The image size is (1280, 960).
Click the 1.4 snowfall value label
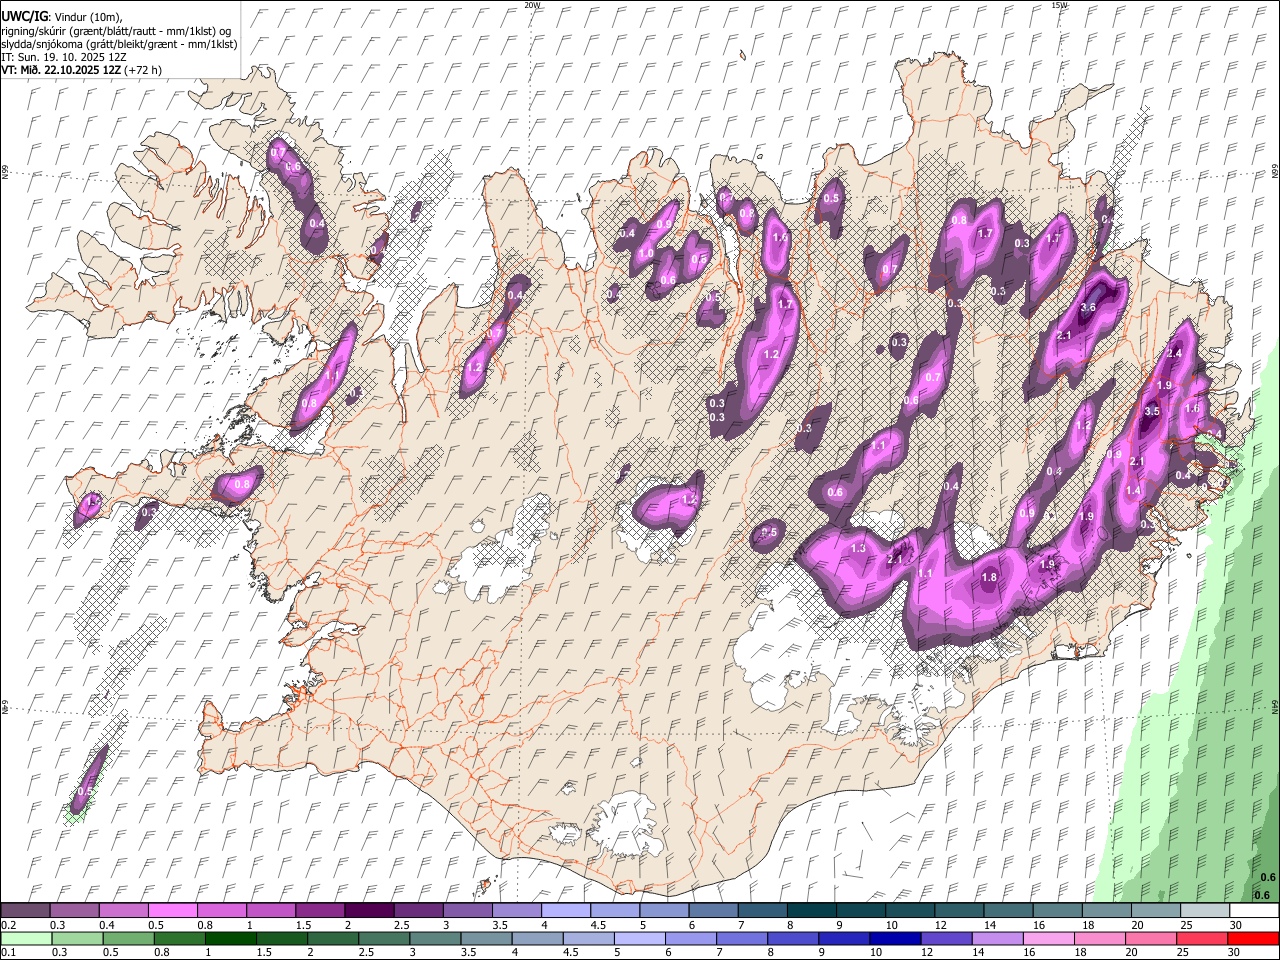click(x=1133, y=491)
